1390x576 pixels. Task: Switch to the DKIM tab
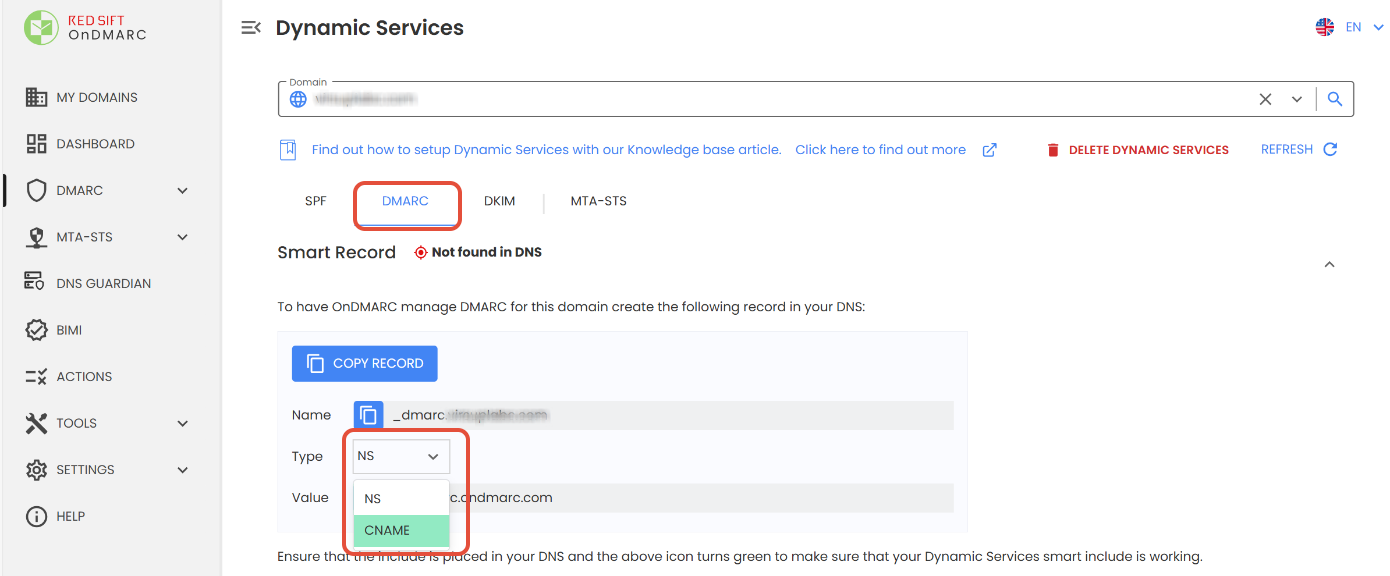[499, 201]
